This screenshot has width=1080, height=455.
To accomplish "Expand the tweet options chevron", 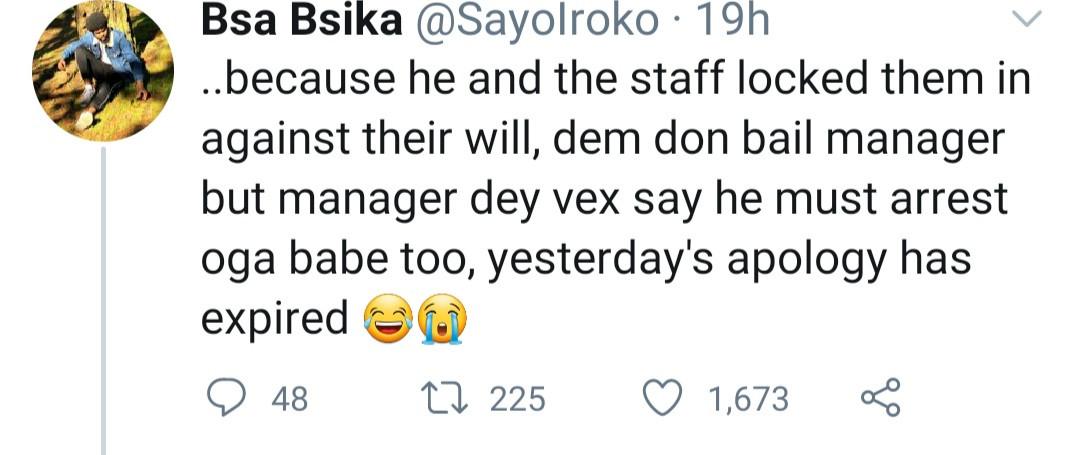I will pos(1027,19).
